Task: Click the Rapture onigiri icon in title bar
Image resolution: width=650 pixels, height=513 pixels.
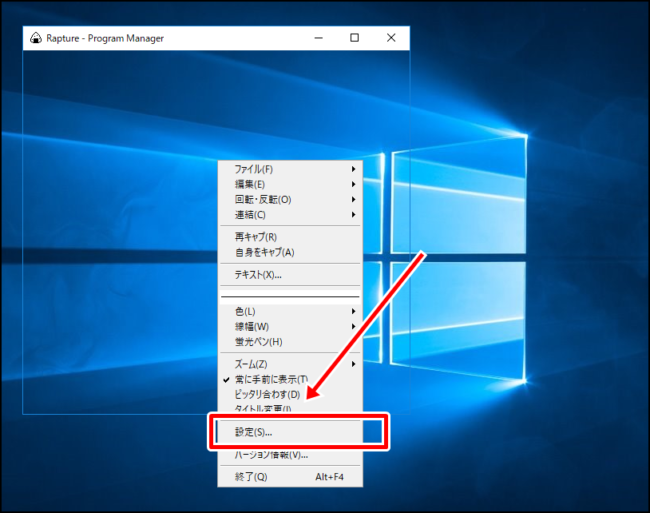Action: tap(36, 38)
